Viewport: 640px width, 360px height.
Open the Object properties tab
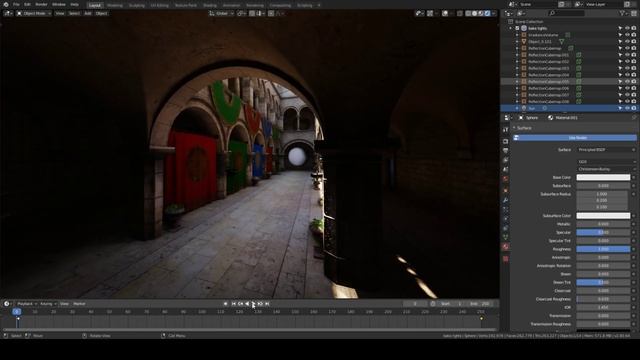pos(506,191)
